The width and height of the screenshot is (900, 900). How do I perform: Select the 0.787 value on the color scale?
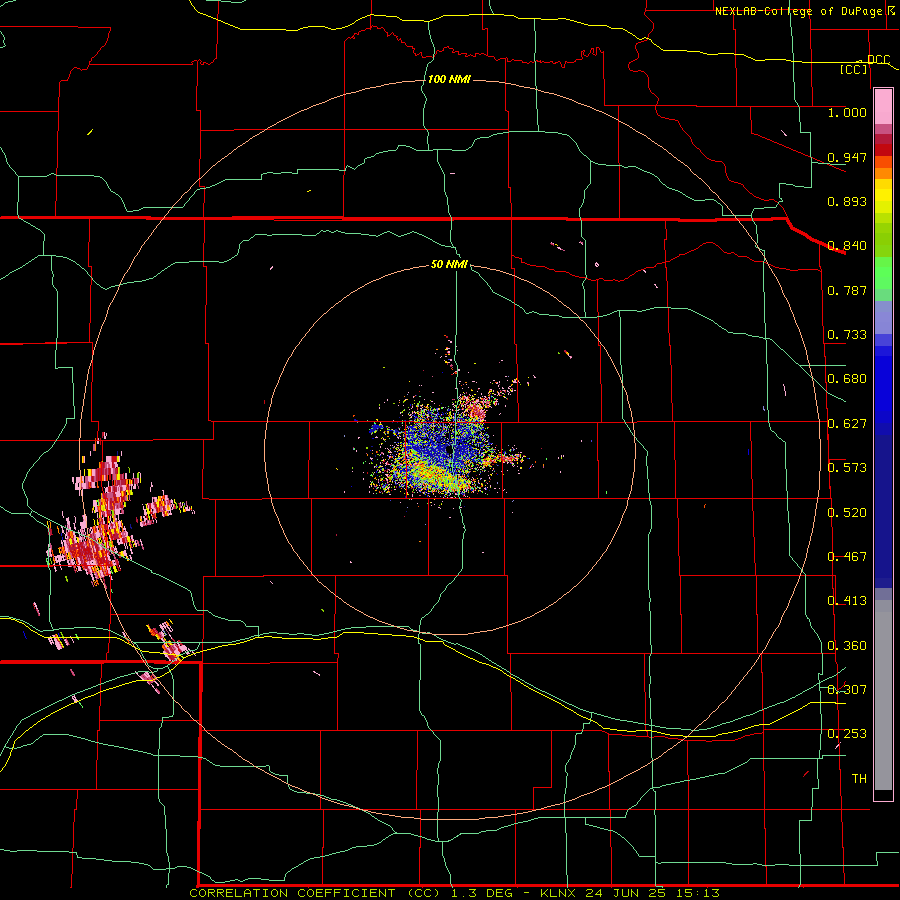click(x=847, y=290)
